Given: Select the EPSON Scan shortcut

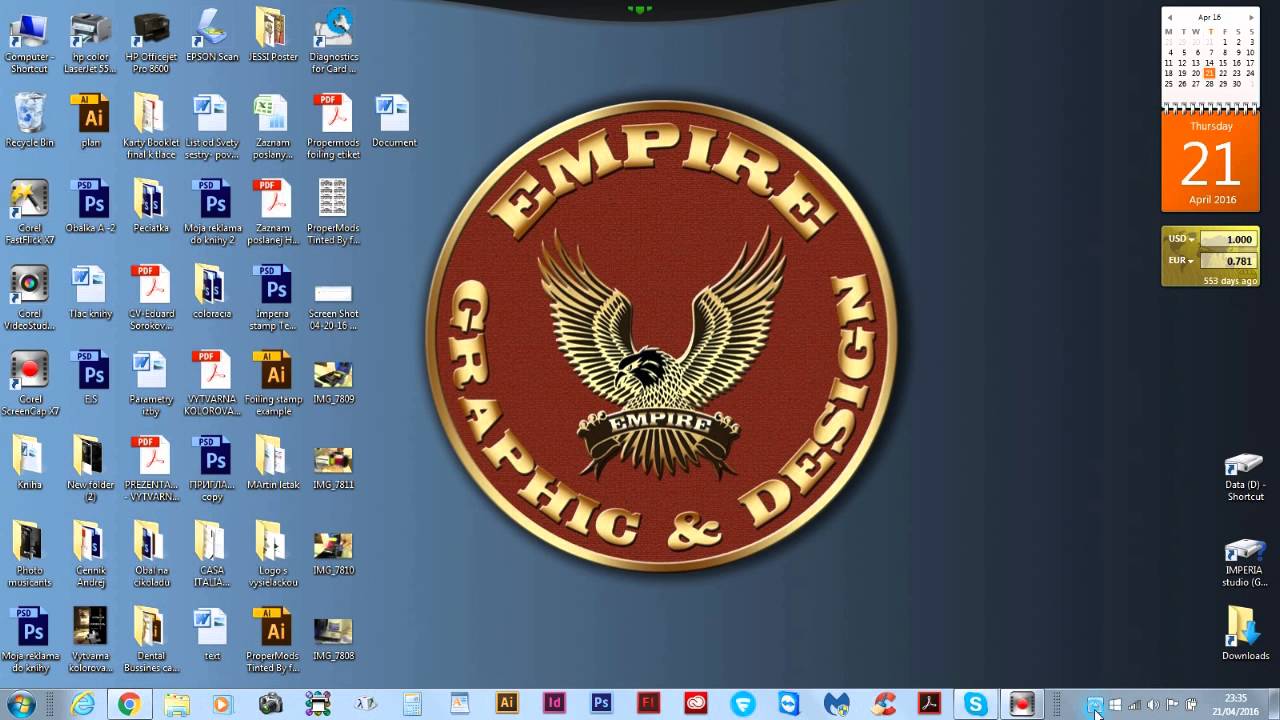Looking at the screenshot, I should [212, 35].
